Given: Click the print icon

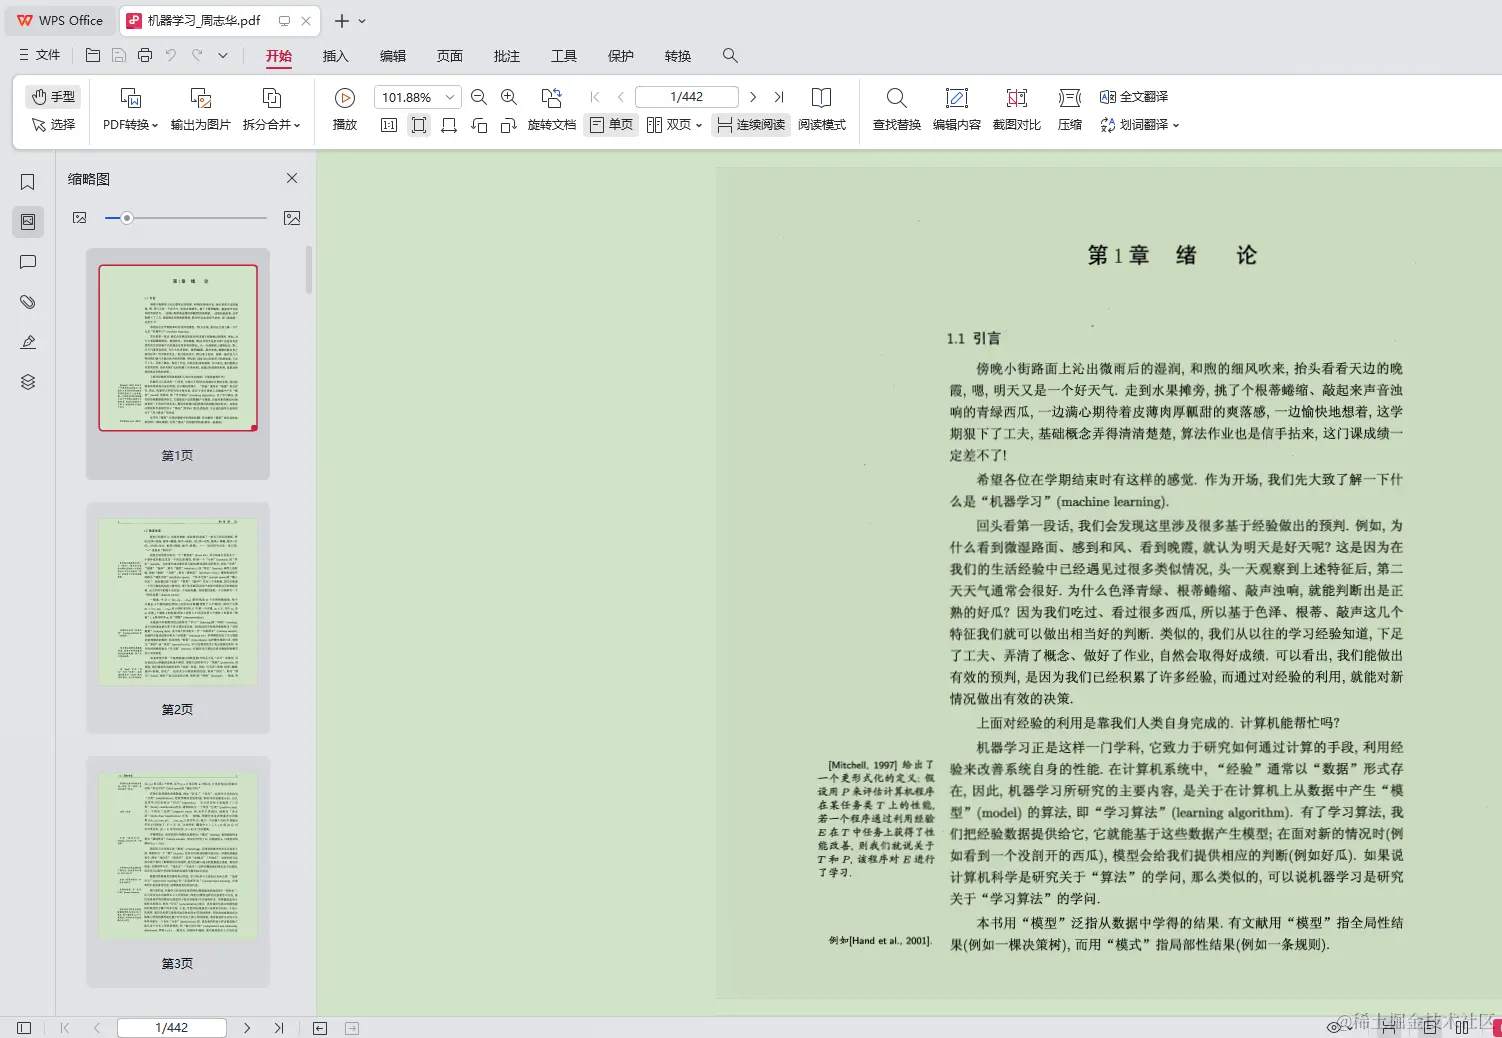Looking at the screenshot, I should (x=145, y=55).
